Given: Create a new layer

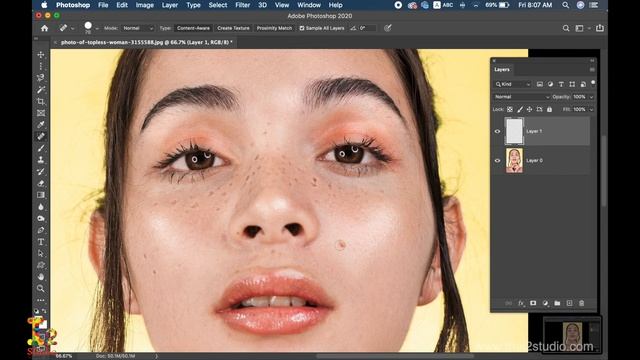Looking at the screenshot, I should point(569,303).
